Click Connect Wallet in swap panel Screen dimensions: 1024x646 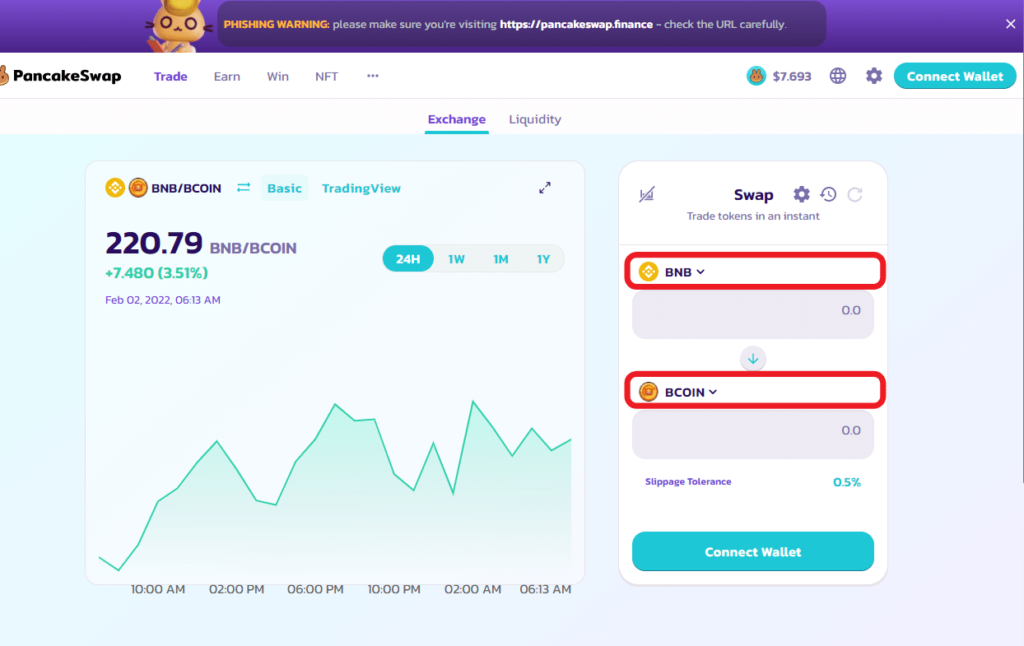(753, 551)
